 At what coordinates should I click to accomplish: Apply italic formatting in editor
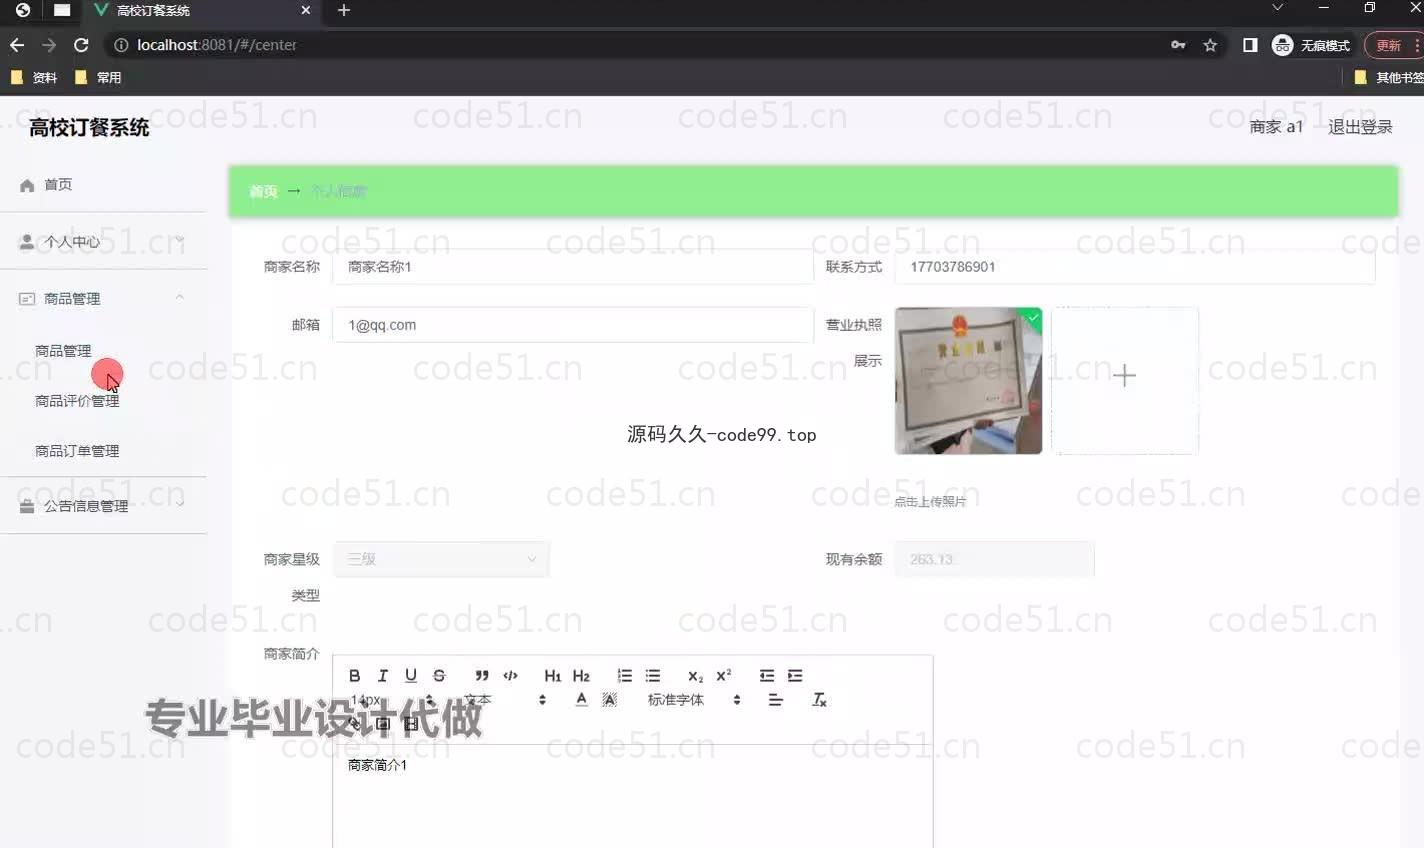[x=382, y=676]
